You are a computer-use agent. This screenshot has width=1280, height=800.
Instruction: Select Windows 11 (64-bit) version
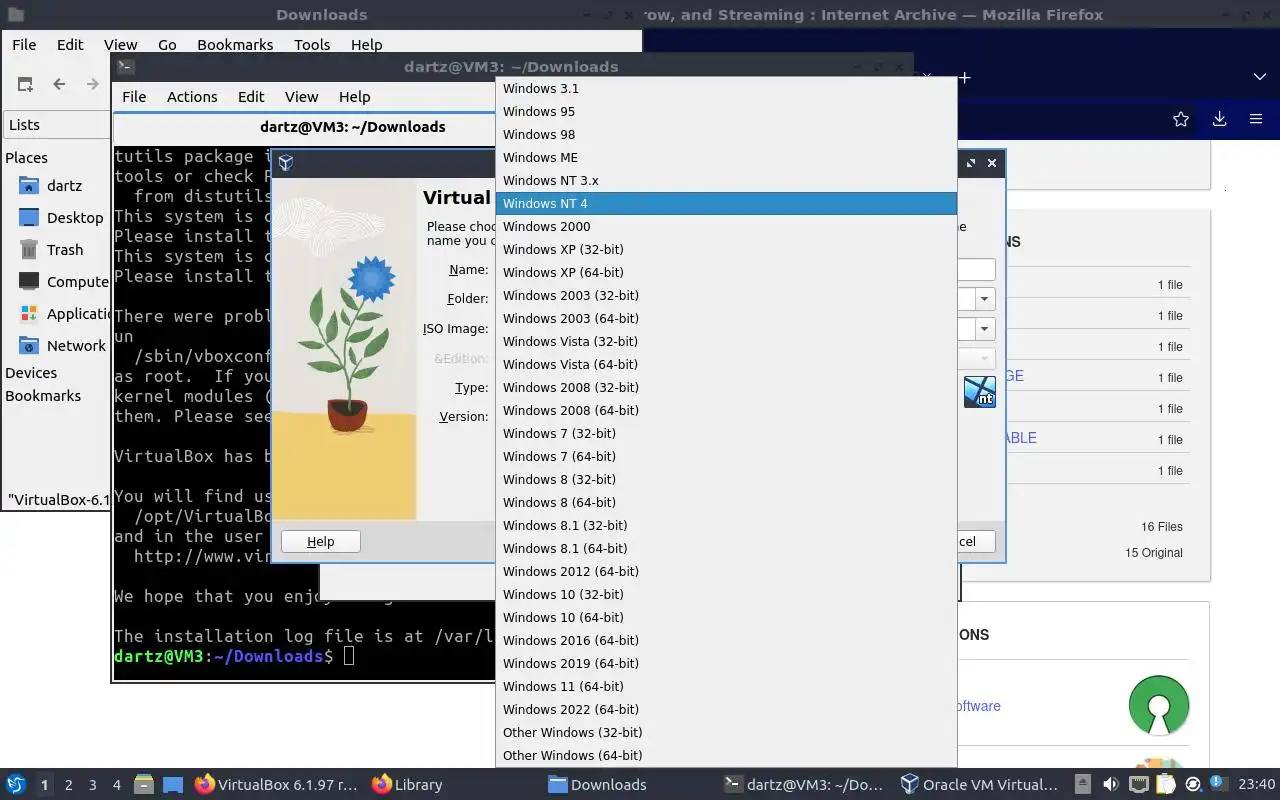coord(726,686)
